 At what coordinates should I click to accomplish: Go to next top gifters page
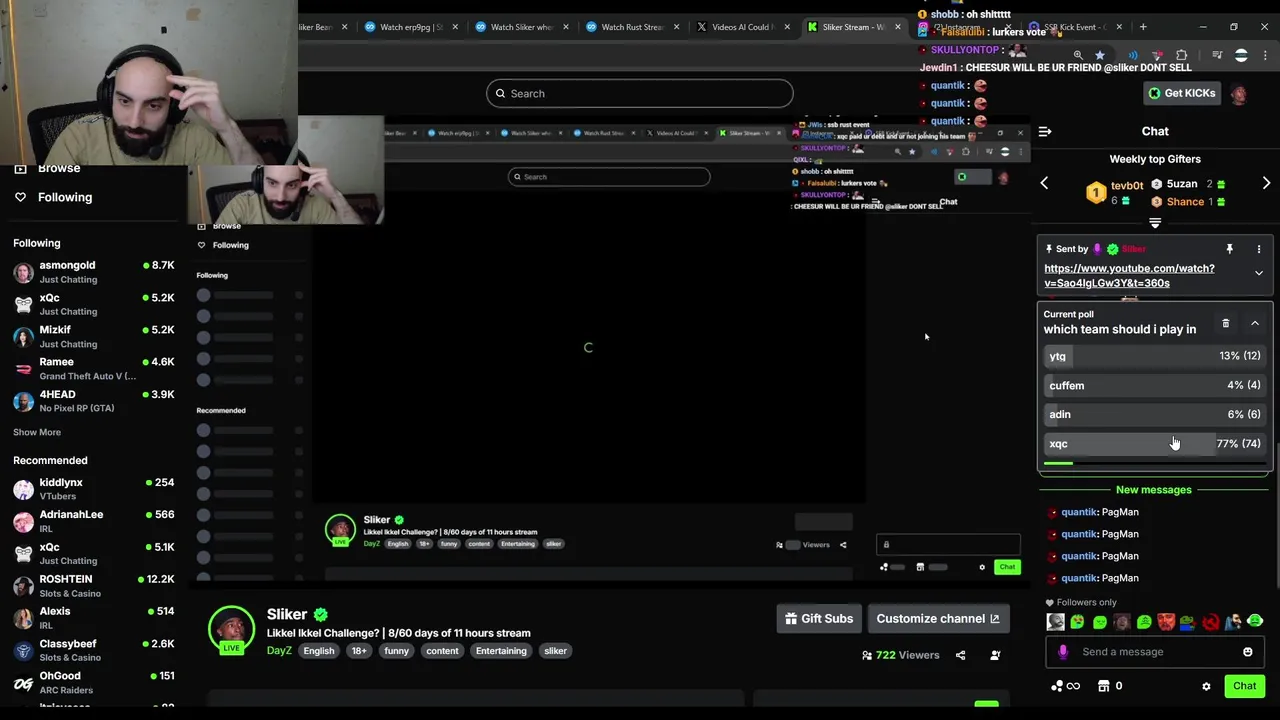pos(1266,183)
